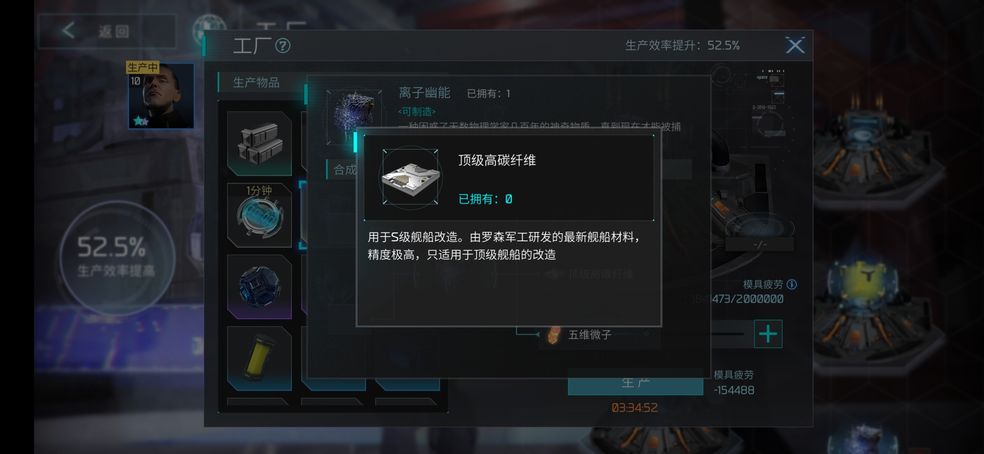
Task: Increase quantity with the plus button
Action: click(x=767, y=333)
